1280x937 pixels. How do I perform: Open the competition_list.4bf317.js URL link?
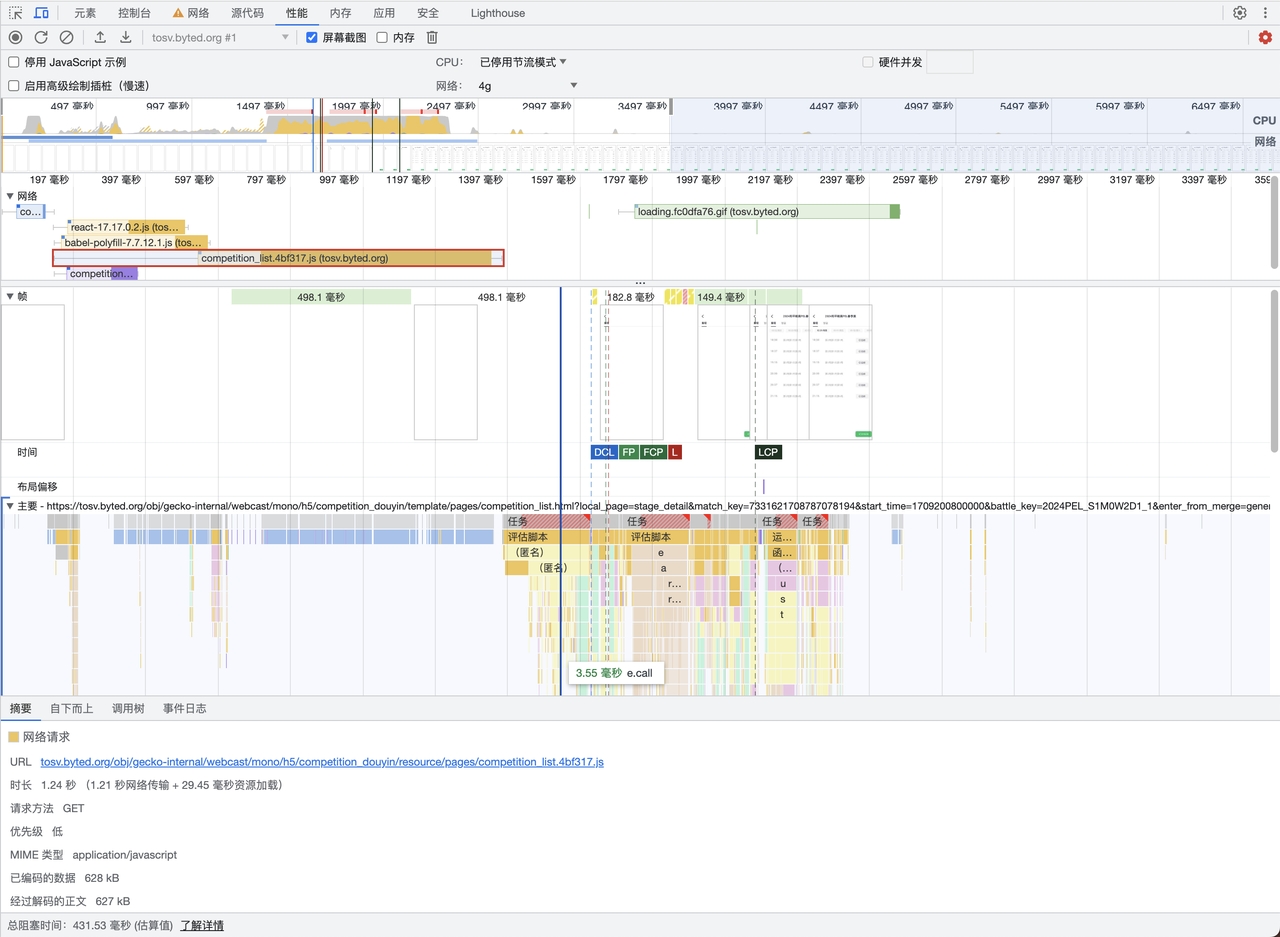(321, 762)
